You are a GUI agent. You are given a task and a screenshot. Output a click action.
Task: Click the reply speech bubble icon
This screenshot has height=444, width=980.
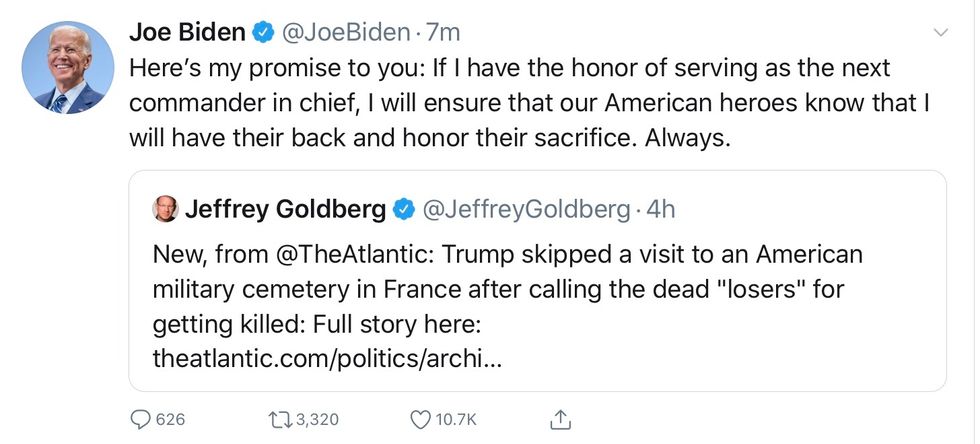pos(141,419)
